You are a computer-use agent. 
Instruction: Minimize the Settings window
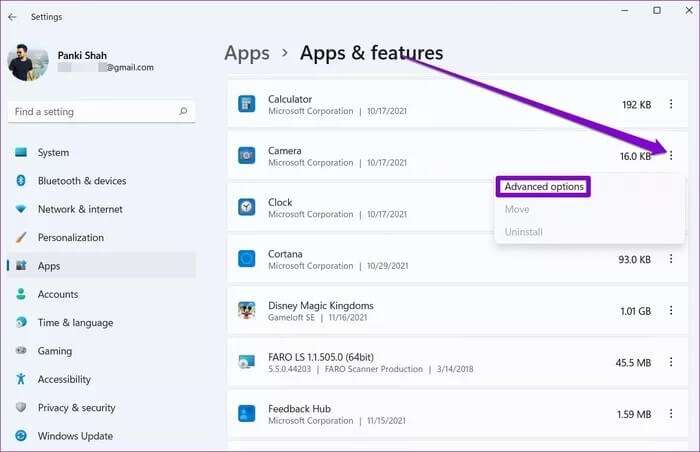tap(625, 10)
